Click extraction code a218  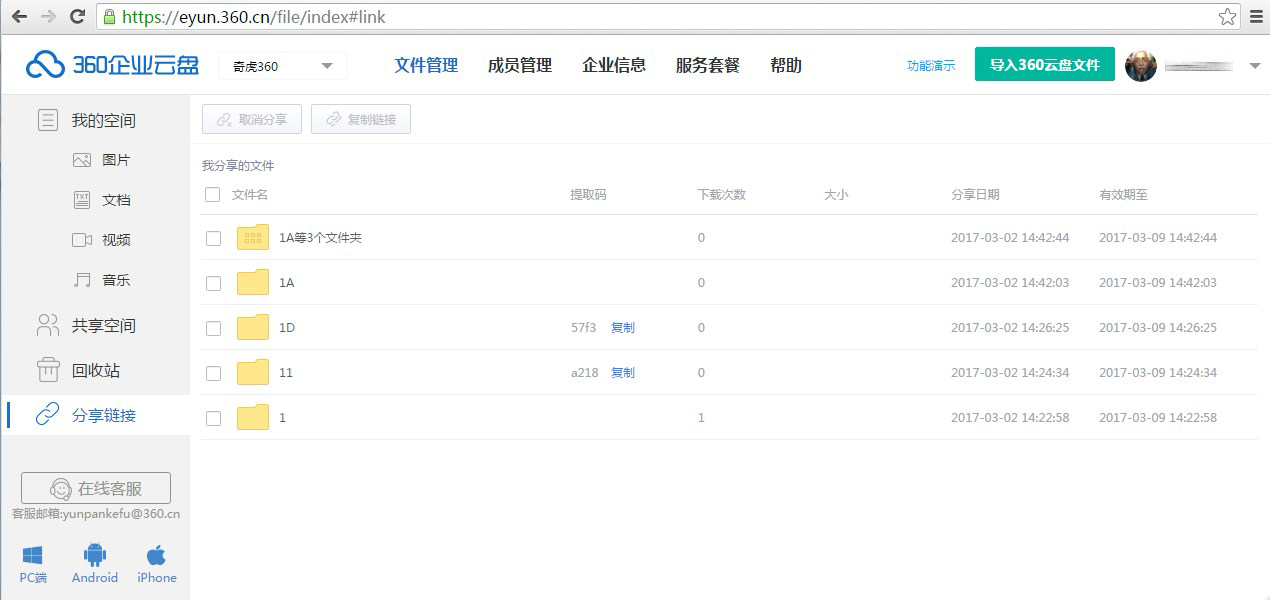(x=585, y=373)
